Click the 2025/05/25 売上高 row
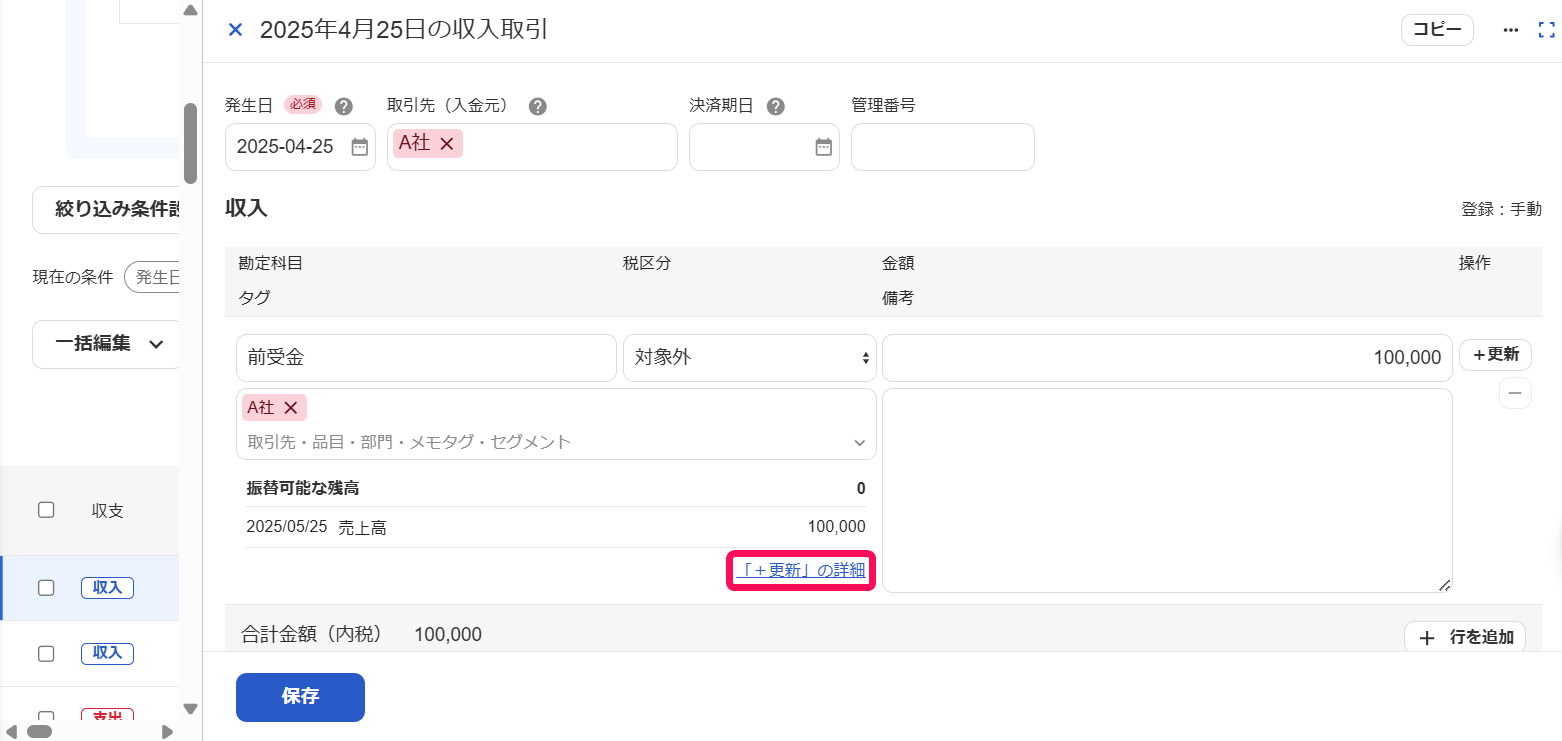 [x=556, y=527]
